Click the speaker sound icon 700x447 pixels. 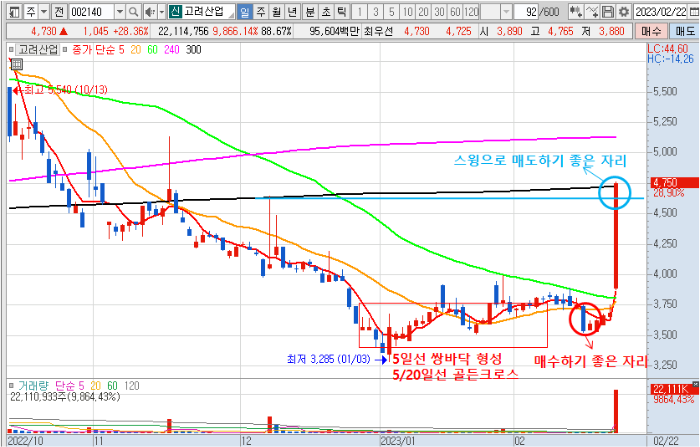(x=150, y=12)
